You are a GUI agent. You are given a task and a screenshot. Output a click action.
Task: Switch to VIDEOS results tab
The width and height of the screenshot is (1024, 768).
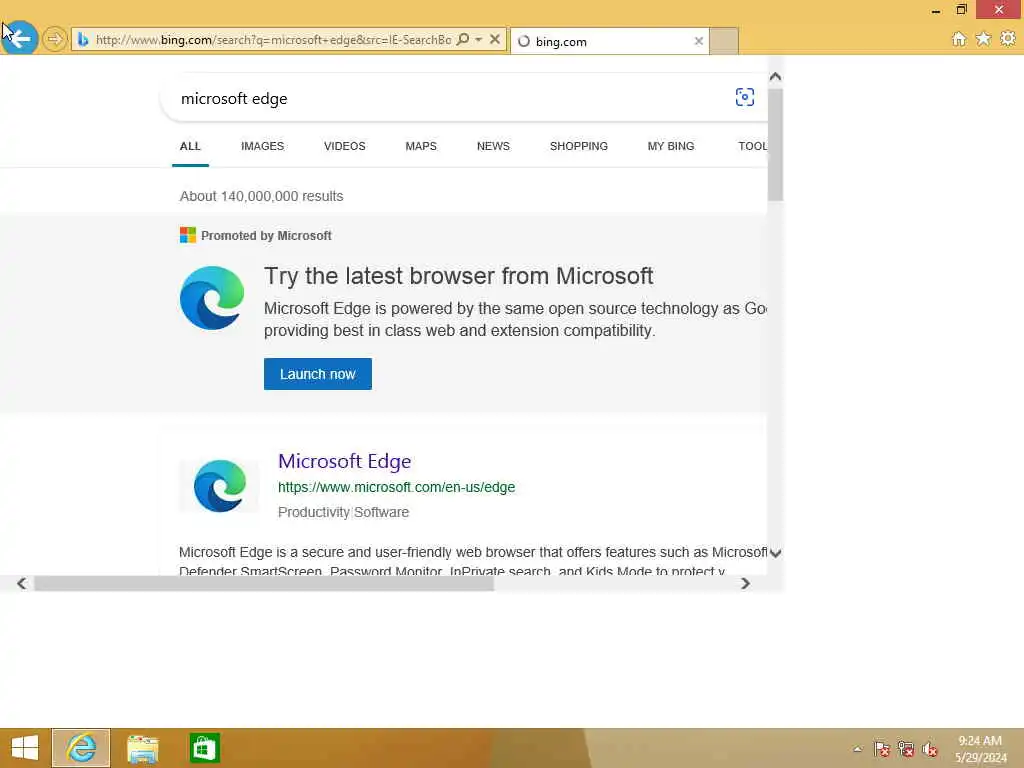coord(345,146)
